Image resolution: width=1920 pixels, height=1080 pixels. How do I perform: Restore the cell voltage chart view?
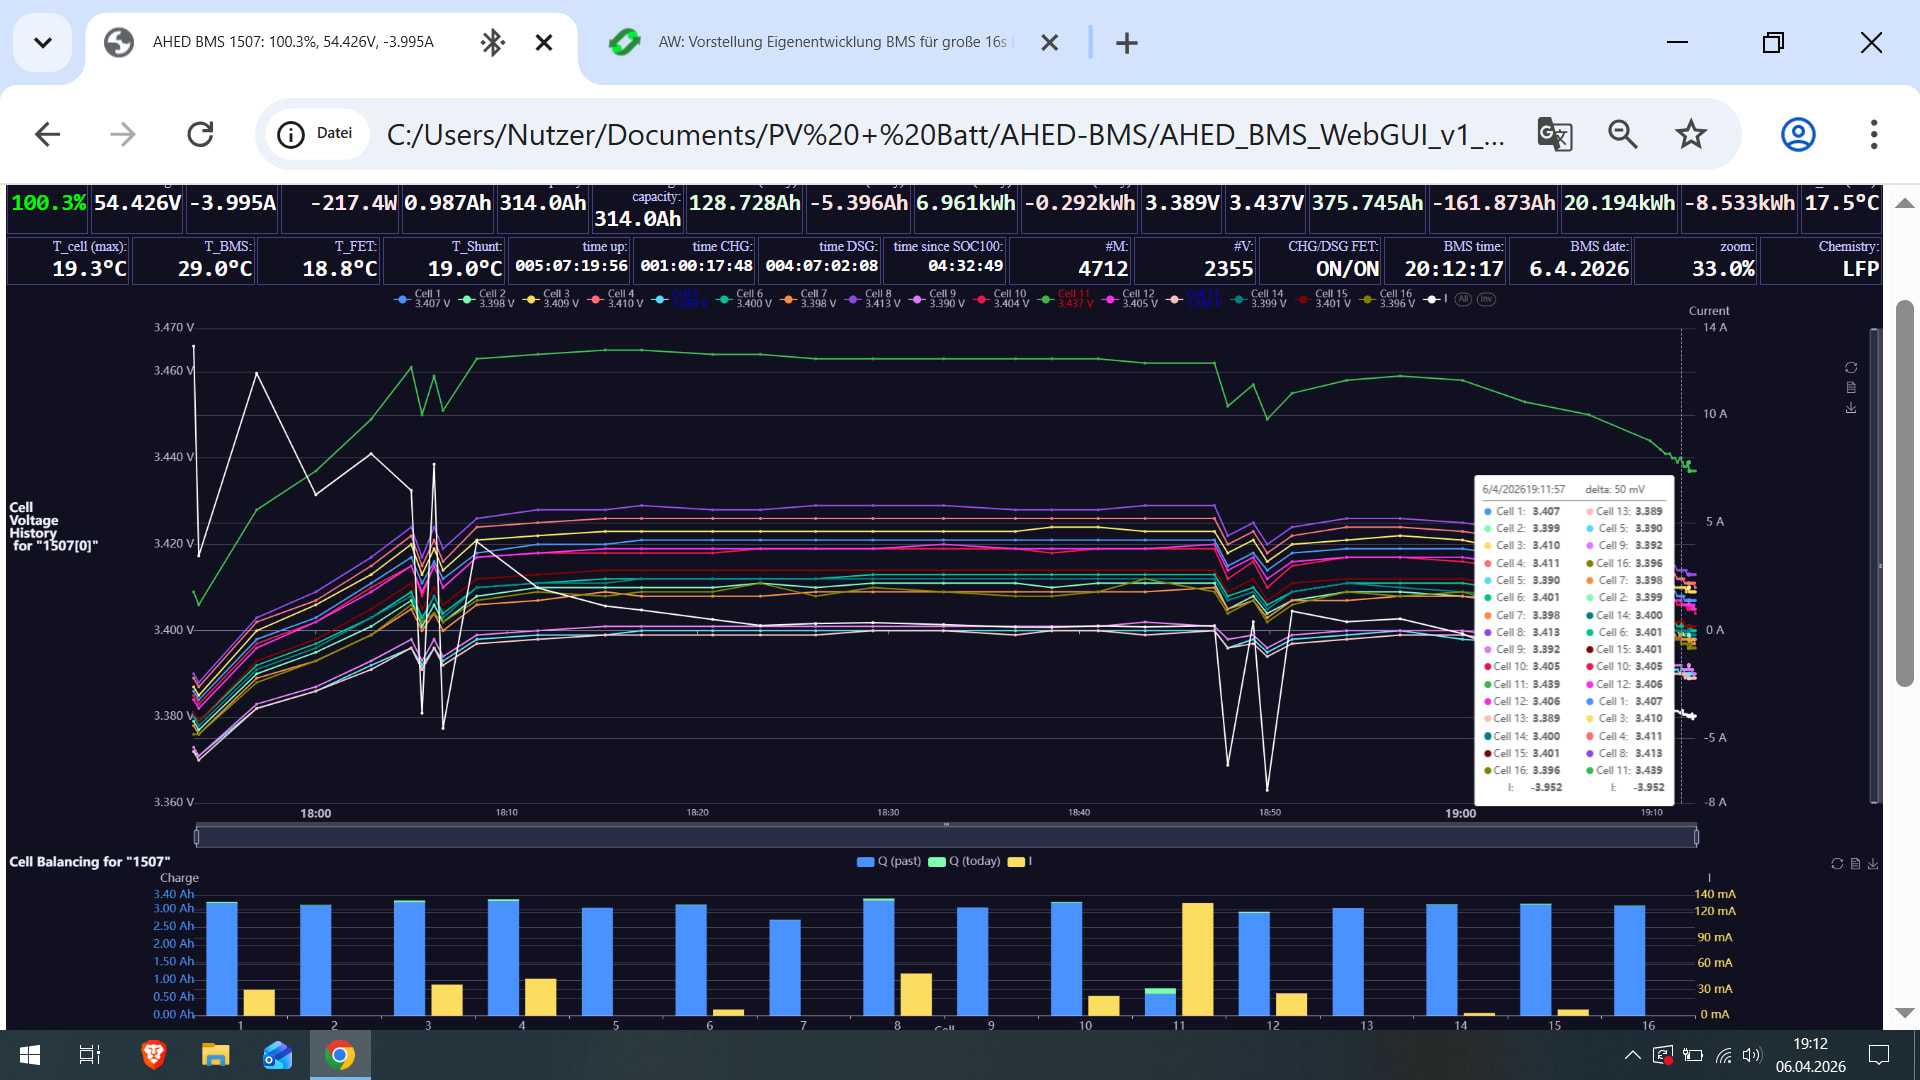[1851, 368]
